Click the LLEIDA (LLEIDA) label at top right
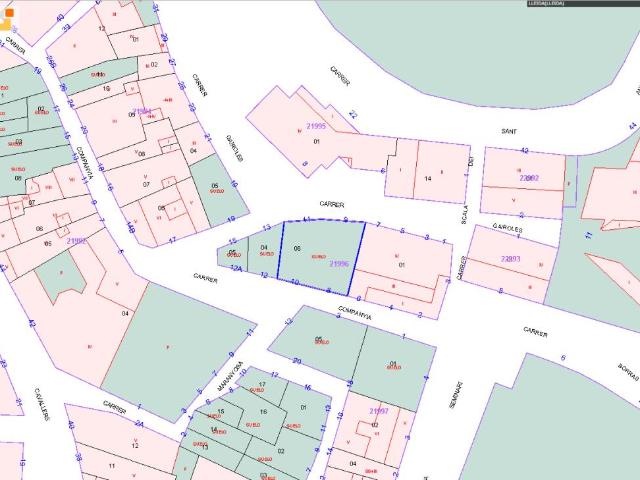This screenshot has width=640, height=480. pyautogui.click(x=546, y=4)
